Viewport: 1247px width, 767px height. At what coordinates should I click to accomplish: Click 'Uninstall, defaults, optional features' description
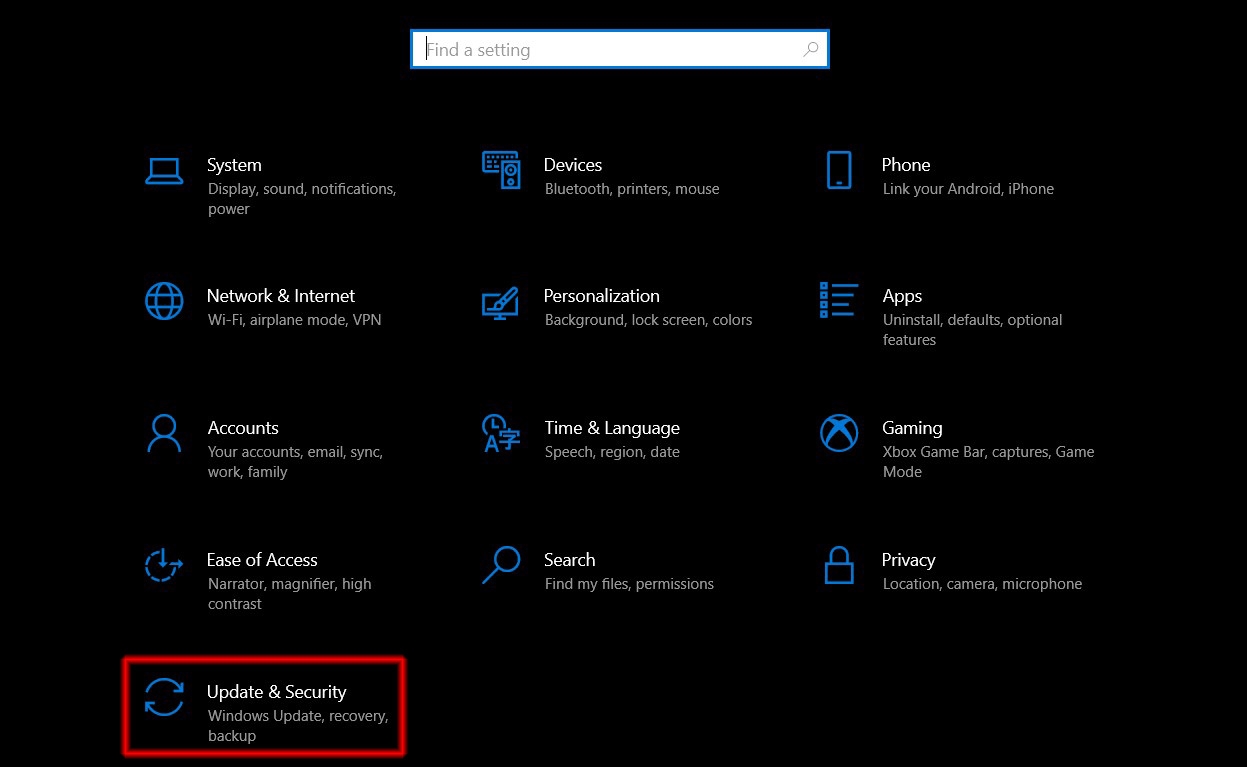(972, 330)
